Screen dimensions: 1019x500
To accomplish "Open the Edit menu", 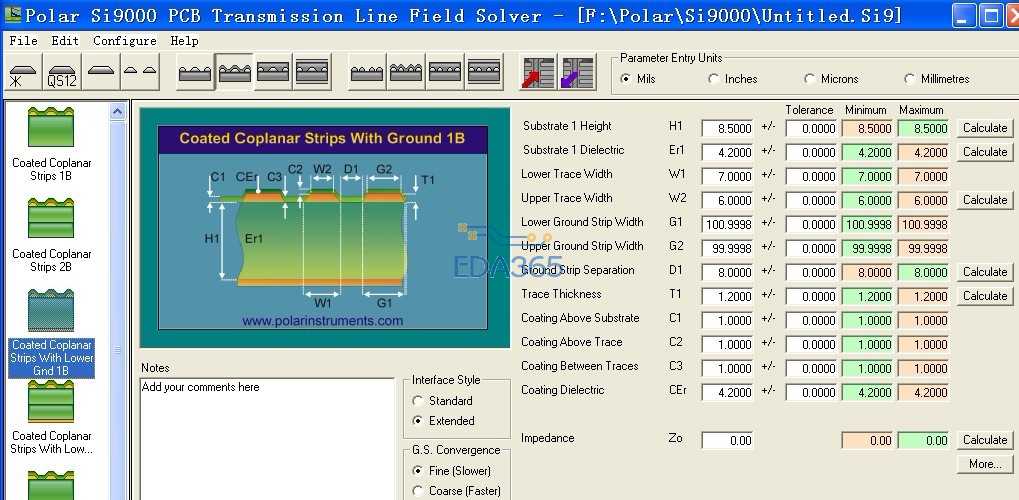I will click(65, 41).
